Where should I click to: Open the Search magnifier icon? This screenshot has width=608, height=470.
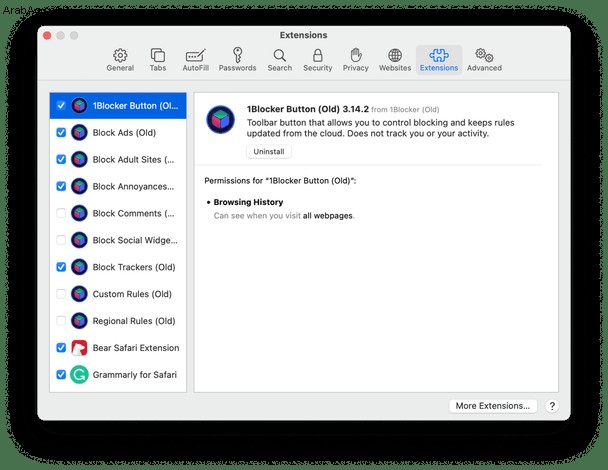point(280,55)
